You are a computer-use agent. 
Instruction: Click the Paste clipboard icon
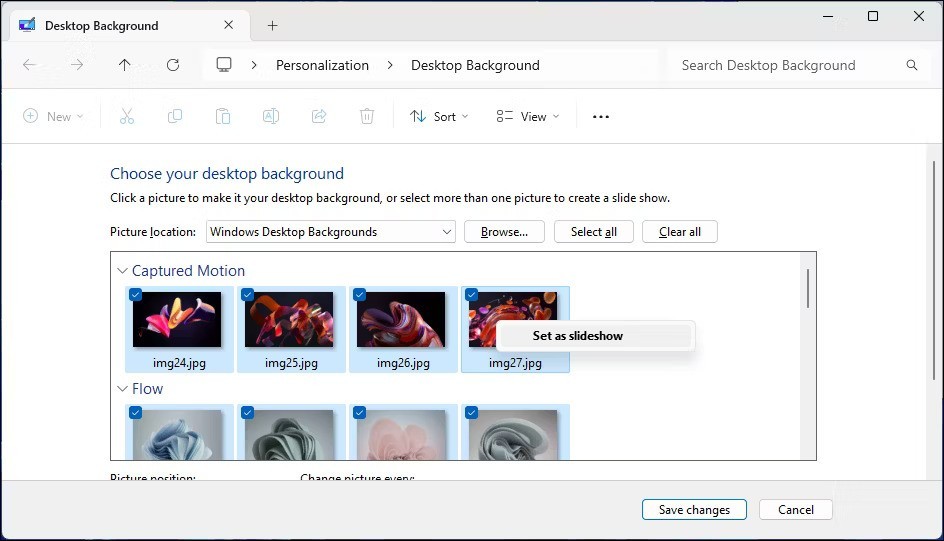coord(223,117)
